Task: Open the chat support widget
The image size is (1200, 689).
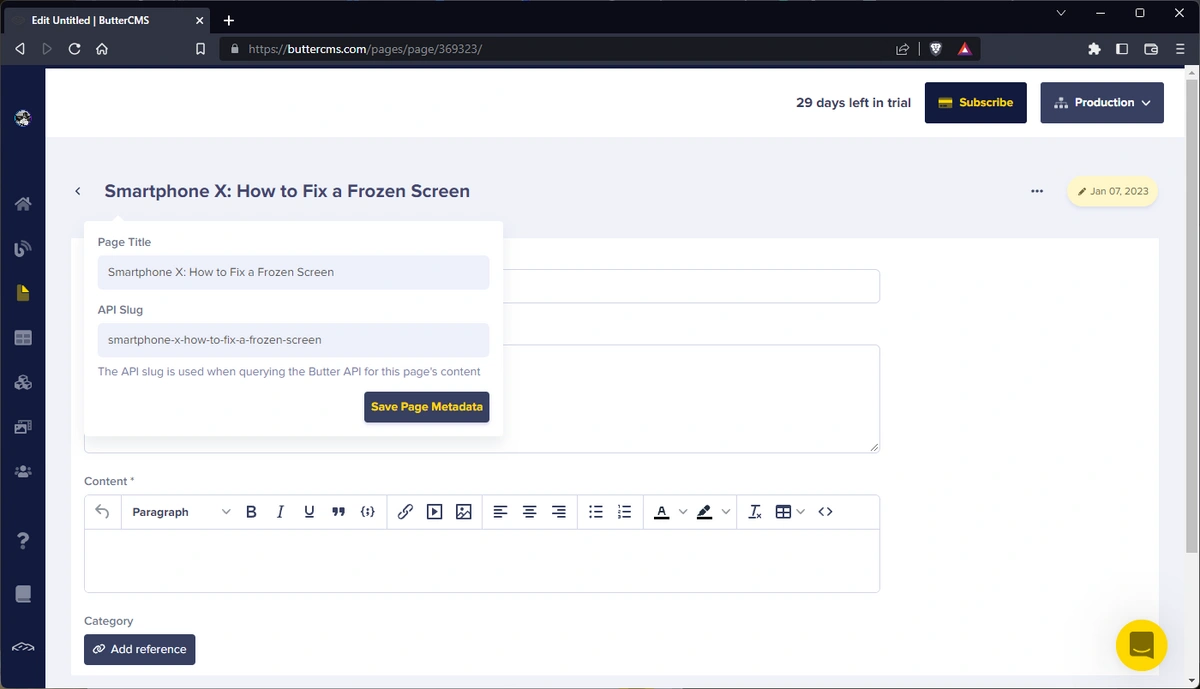Action: click(x=1141, y=645)
